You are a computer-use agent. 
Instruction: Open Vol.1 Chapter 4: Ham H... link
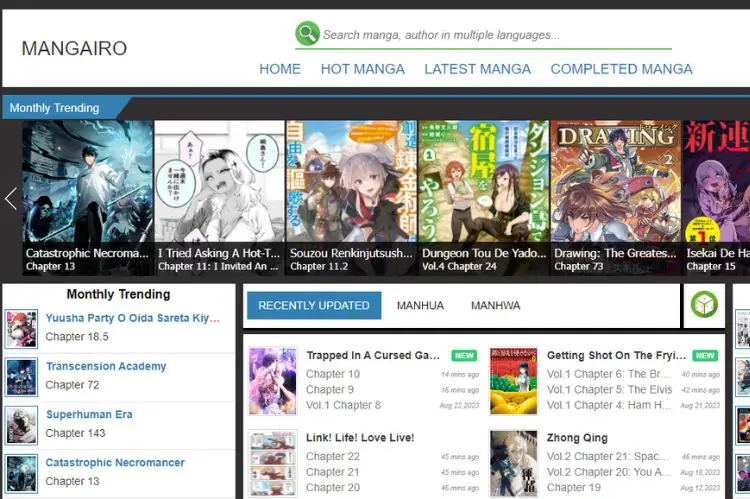pyautogui.click(x=608, y=405)
